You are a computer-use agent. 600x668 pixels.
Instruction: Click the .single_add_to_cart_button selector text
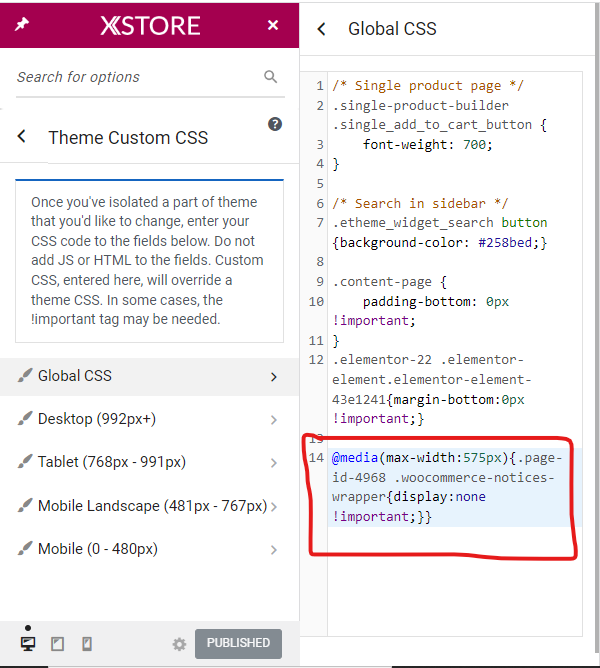click(x=432, y=125)
